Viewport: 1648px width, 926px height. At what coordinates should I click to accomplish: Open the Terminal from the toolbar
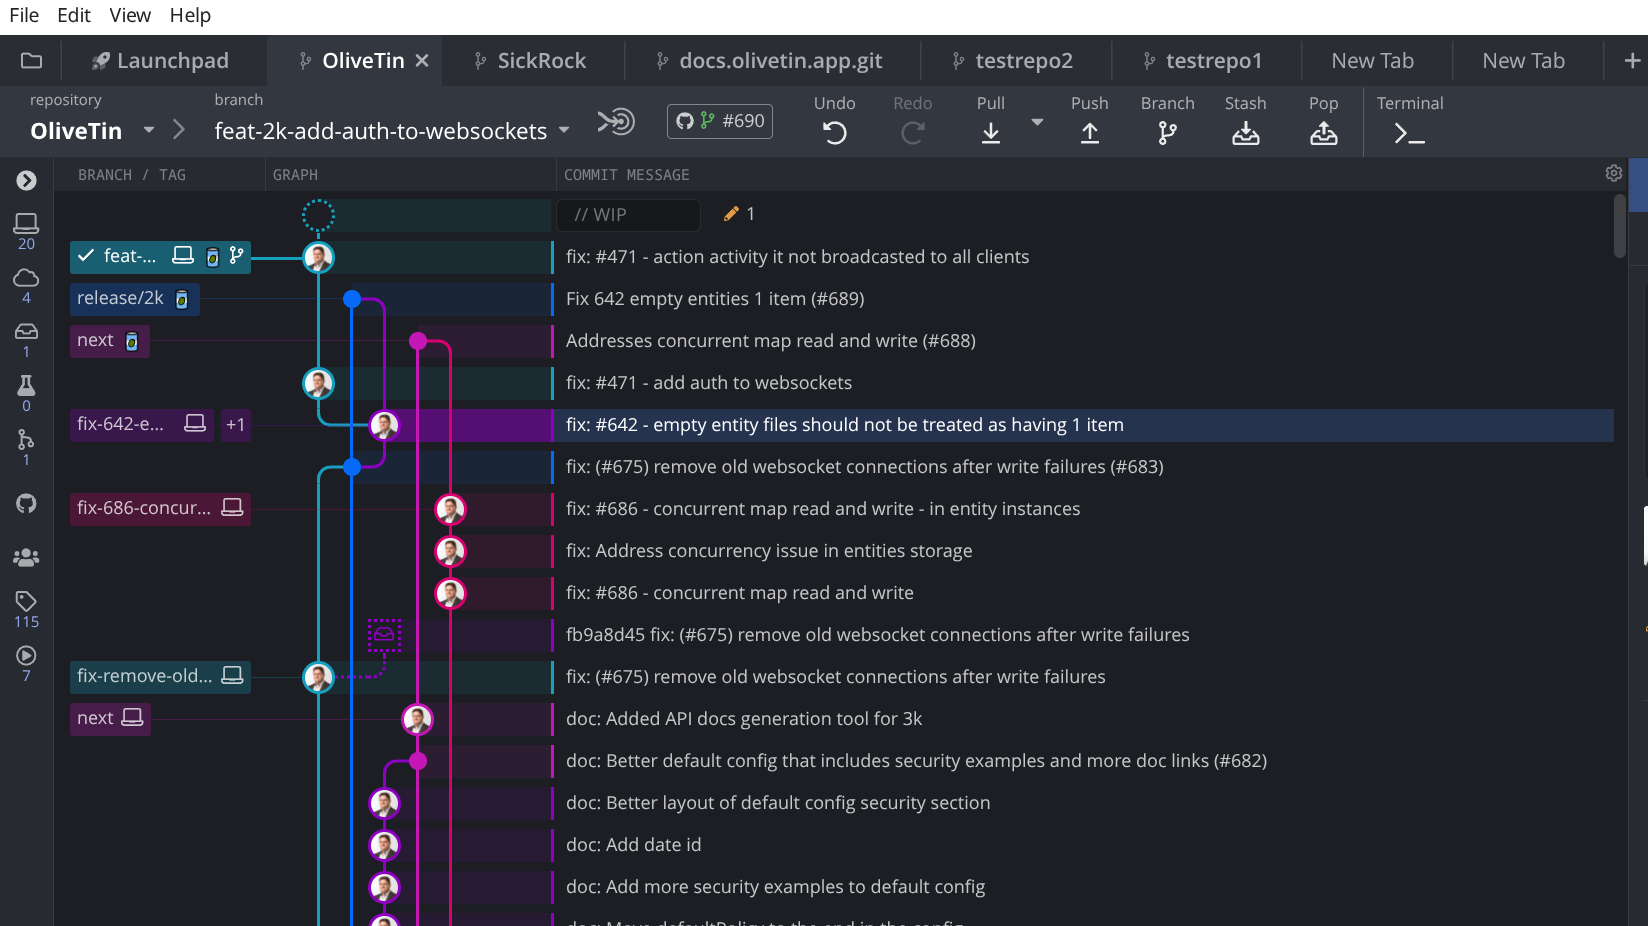point(1409,133)
